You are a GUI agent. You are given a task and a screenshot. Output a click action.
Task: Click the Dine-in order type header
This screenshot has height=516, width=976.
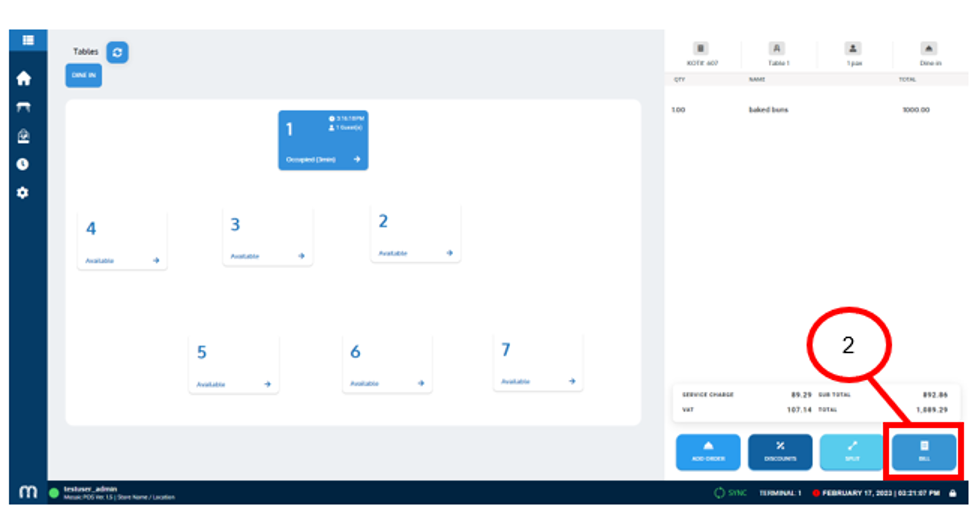click(930, 52)
